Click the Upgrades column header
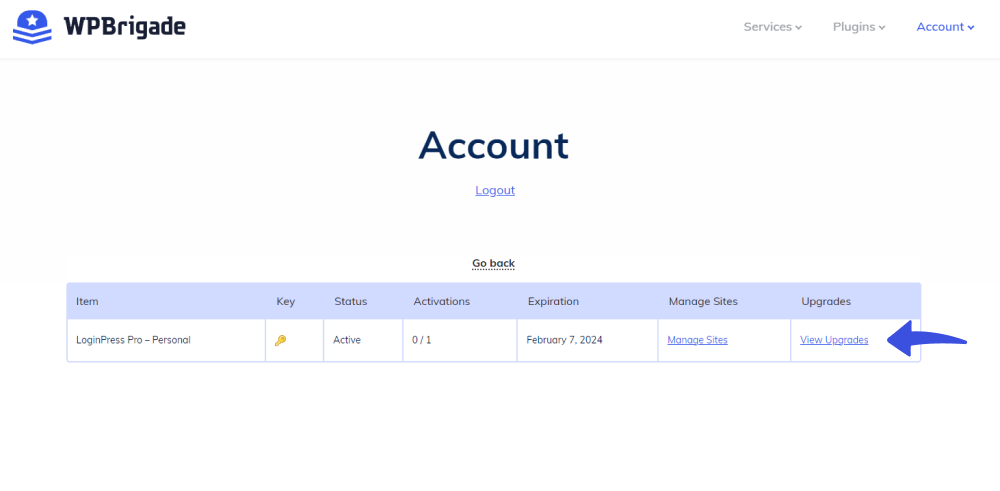The height and width of the screenshot is (491, 1000). 826,301
